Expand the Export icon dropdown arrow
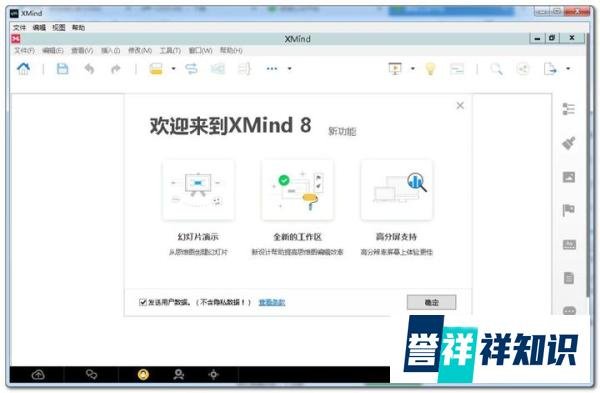The image size is (600, 393). 568,69
